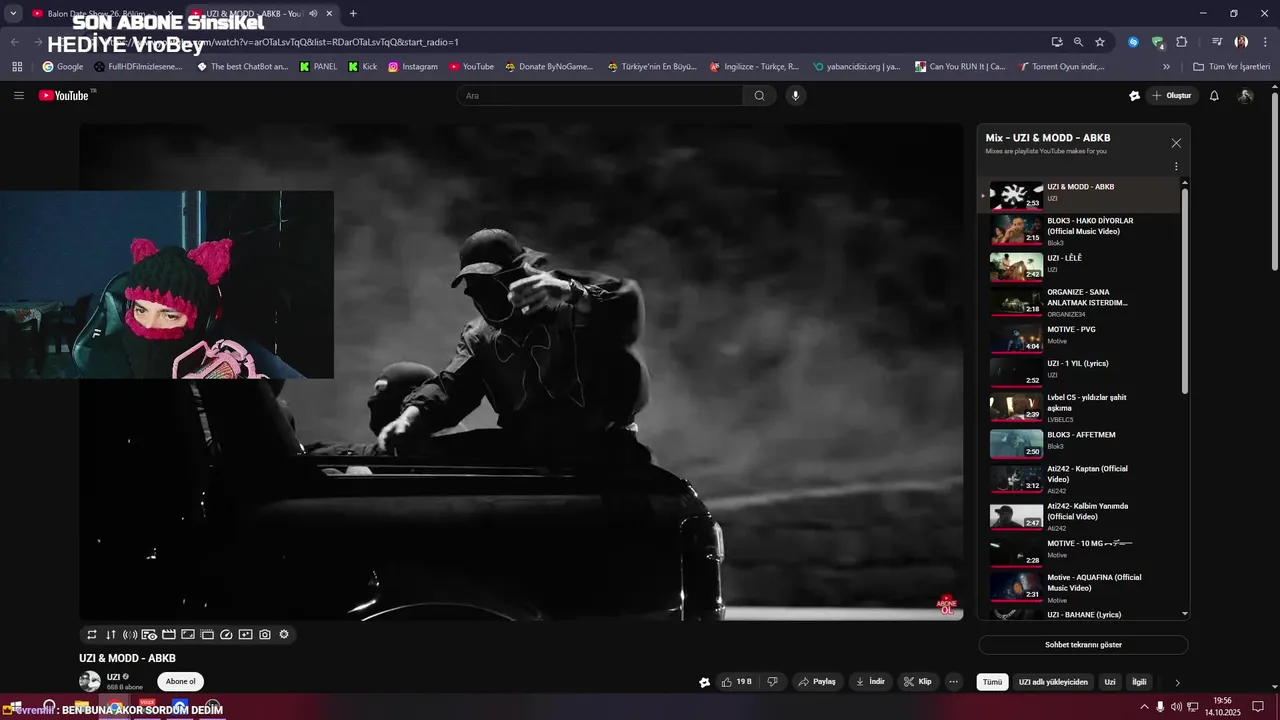1280x720 pixels.
Task: Expand hidden bookmarks with double chevron
Action: coord(1166,67)
